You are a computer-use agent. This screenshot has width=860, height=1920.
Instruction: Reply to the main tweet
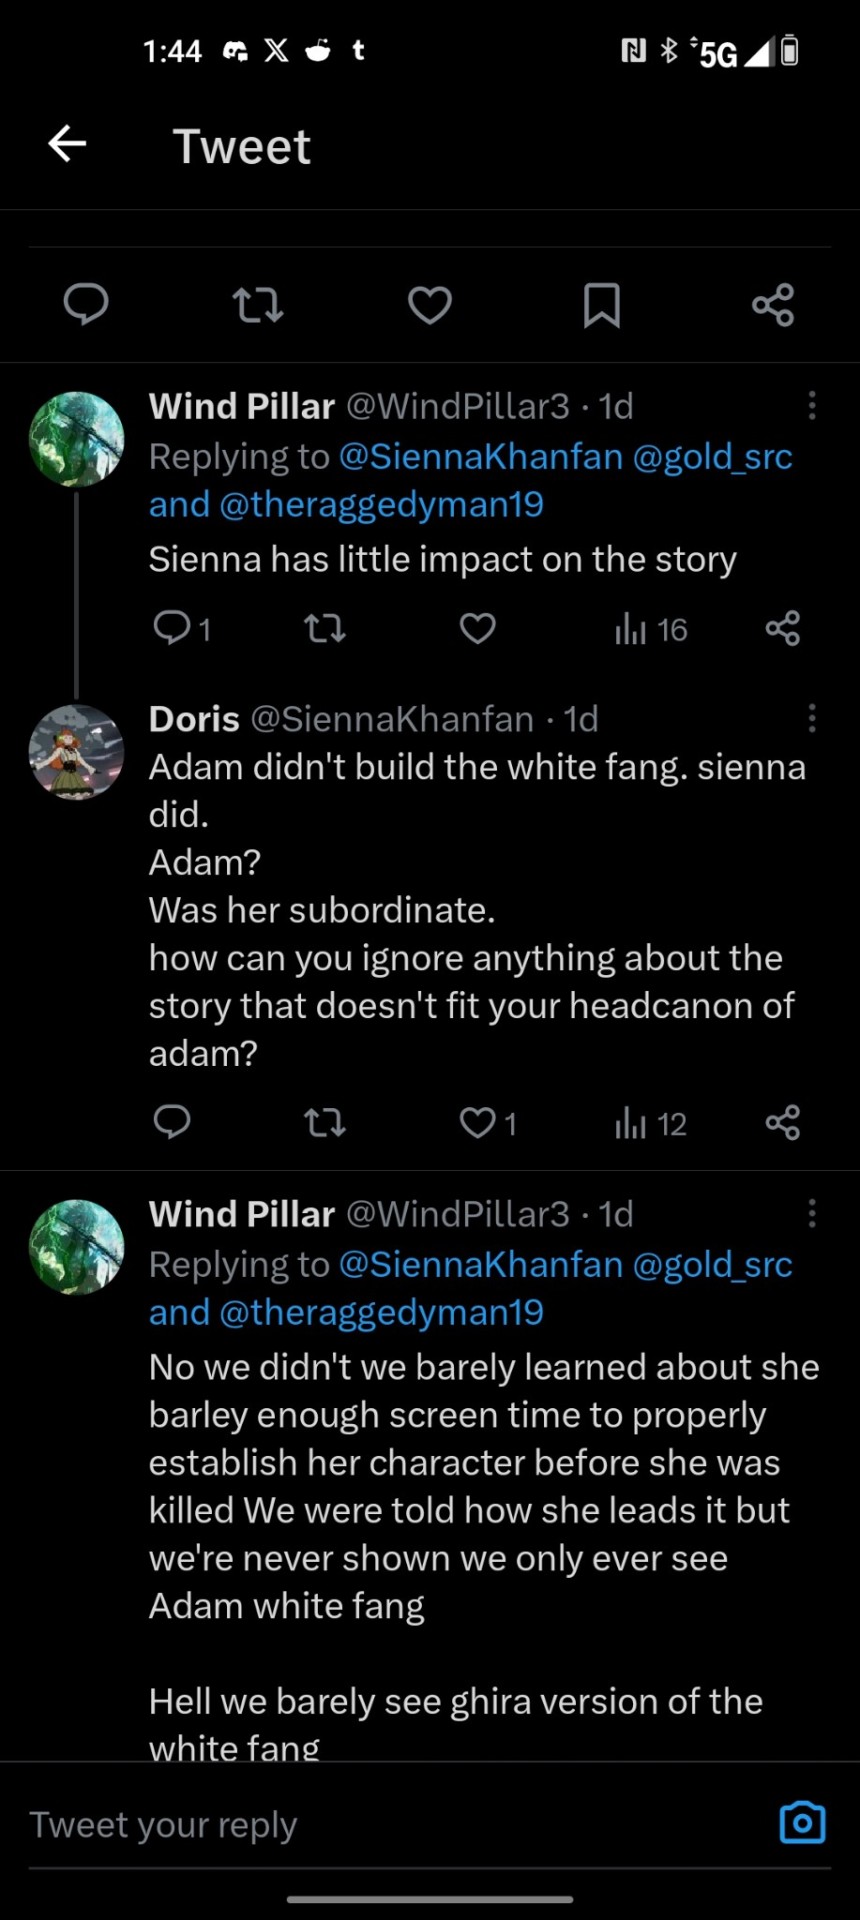(x=86, y=304)
